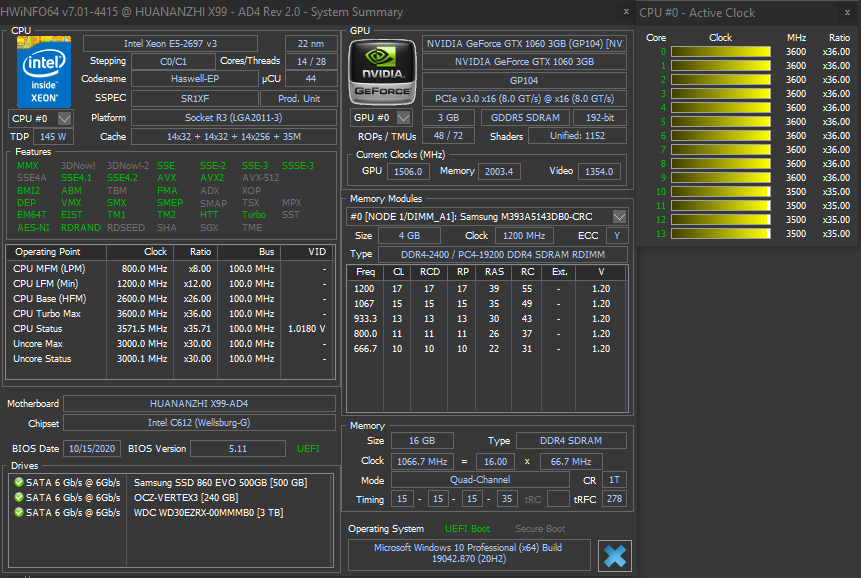Click the SR1XF SSPEC field
Viewport: 861px width, 578px height.
(194, 98)
